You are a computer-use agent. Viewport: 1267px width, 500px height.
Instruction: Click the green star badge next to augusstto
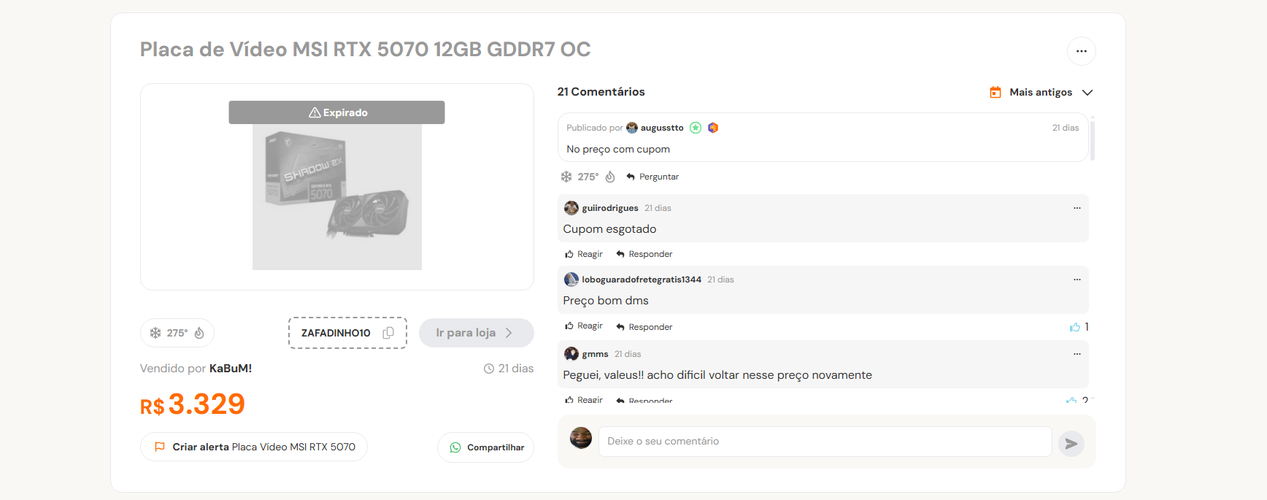[x=696, y=128]
